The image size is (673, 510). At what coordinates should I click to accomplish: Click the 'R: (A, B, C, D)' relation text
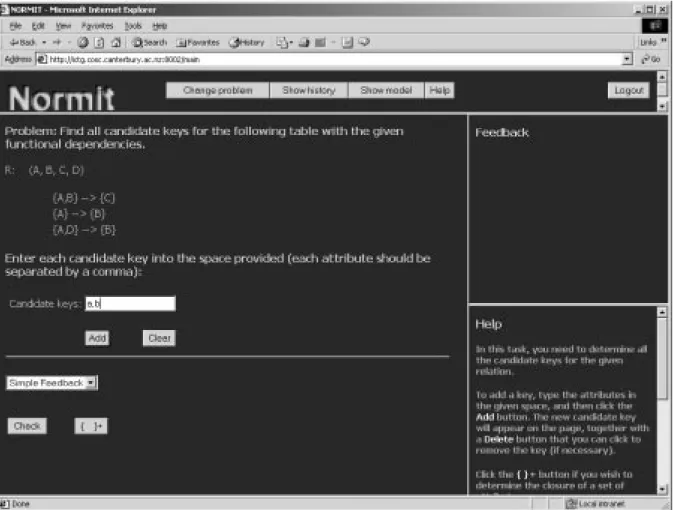pos(44,170)
